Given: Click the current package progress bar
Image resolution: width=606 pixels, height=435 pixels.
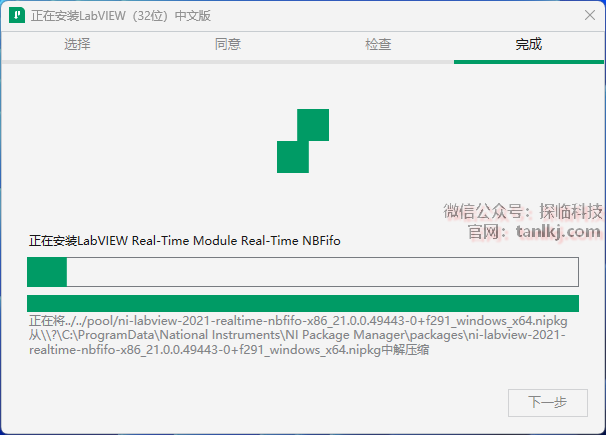Looking at the screenshot, I should click(x=303, y=272).
